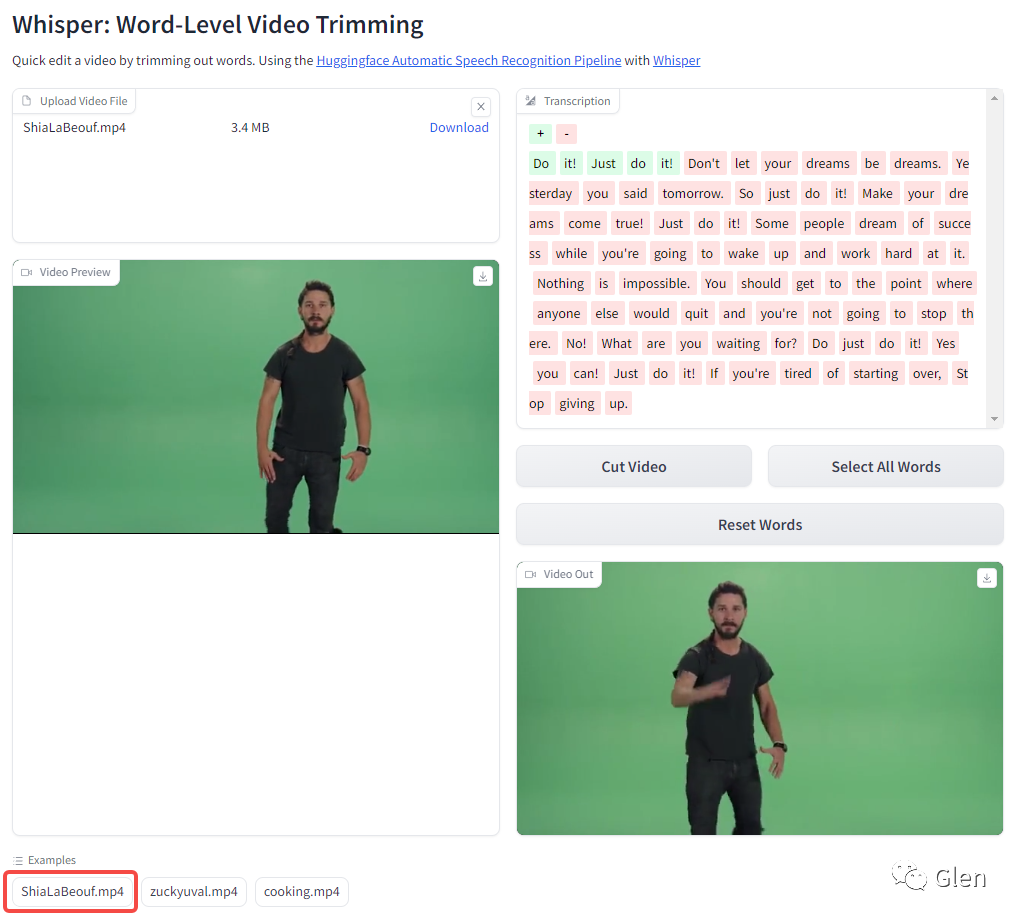This screenshot has height=919, width=1019.
Task: Toggle the word "Make" in transcription
Action: [877, 194]
